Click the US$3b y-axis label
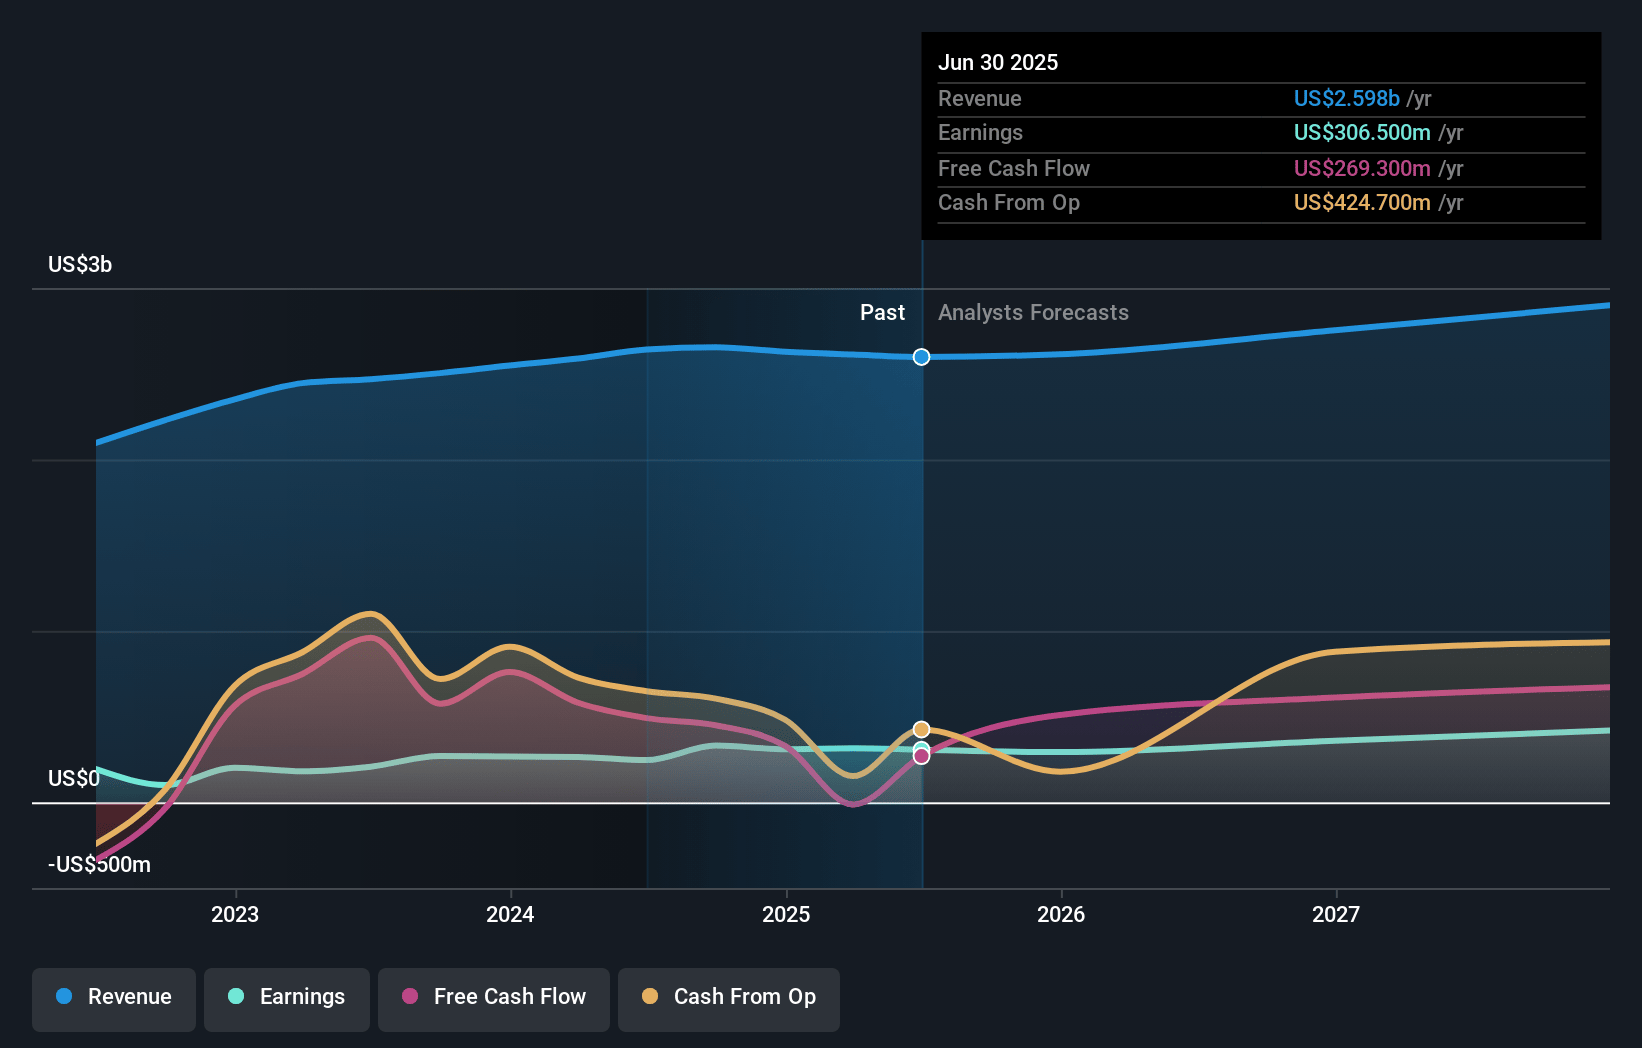This screenshot has width=1642, height=1048. pyautogui.click(x=80, y=264)
